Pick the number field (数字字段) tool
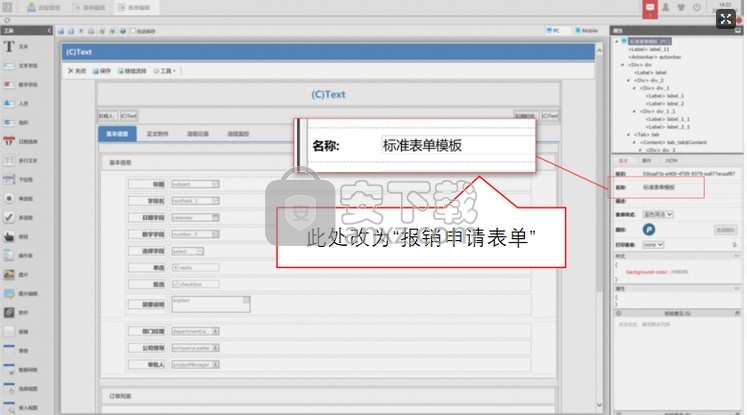The image size is (747, 415). point(9,84)
